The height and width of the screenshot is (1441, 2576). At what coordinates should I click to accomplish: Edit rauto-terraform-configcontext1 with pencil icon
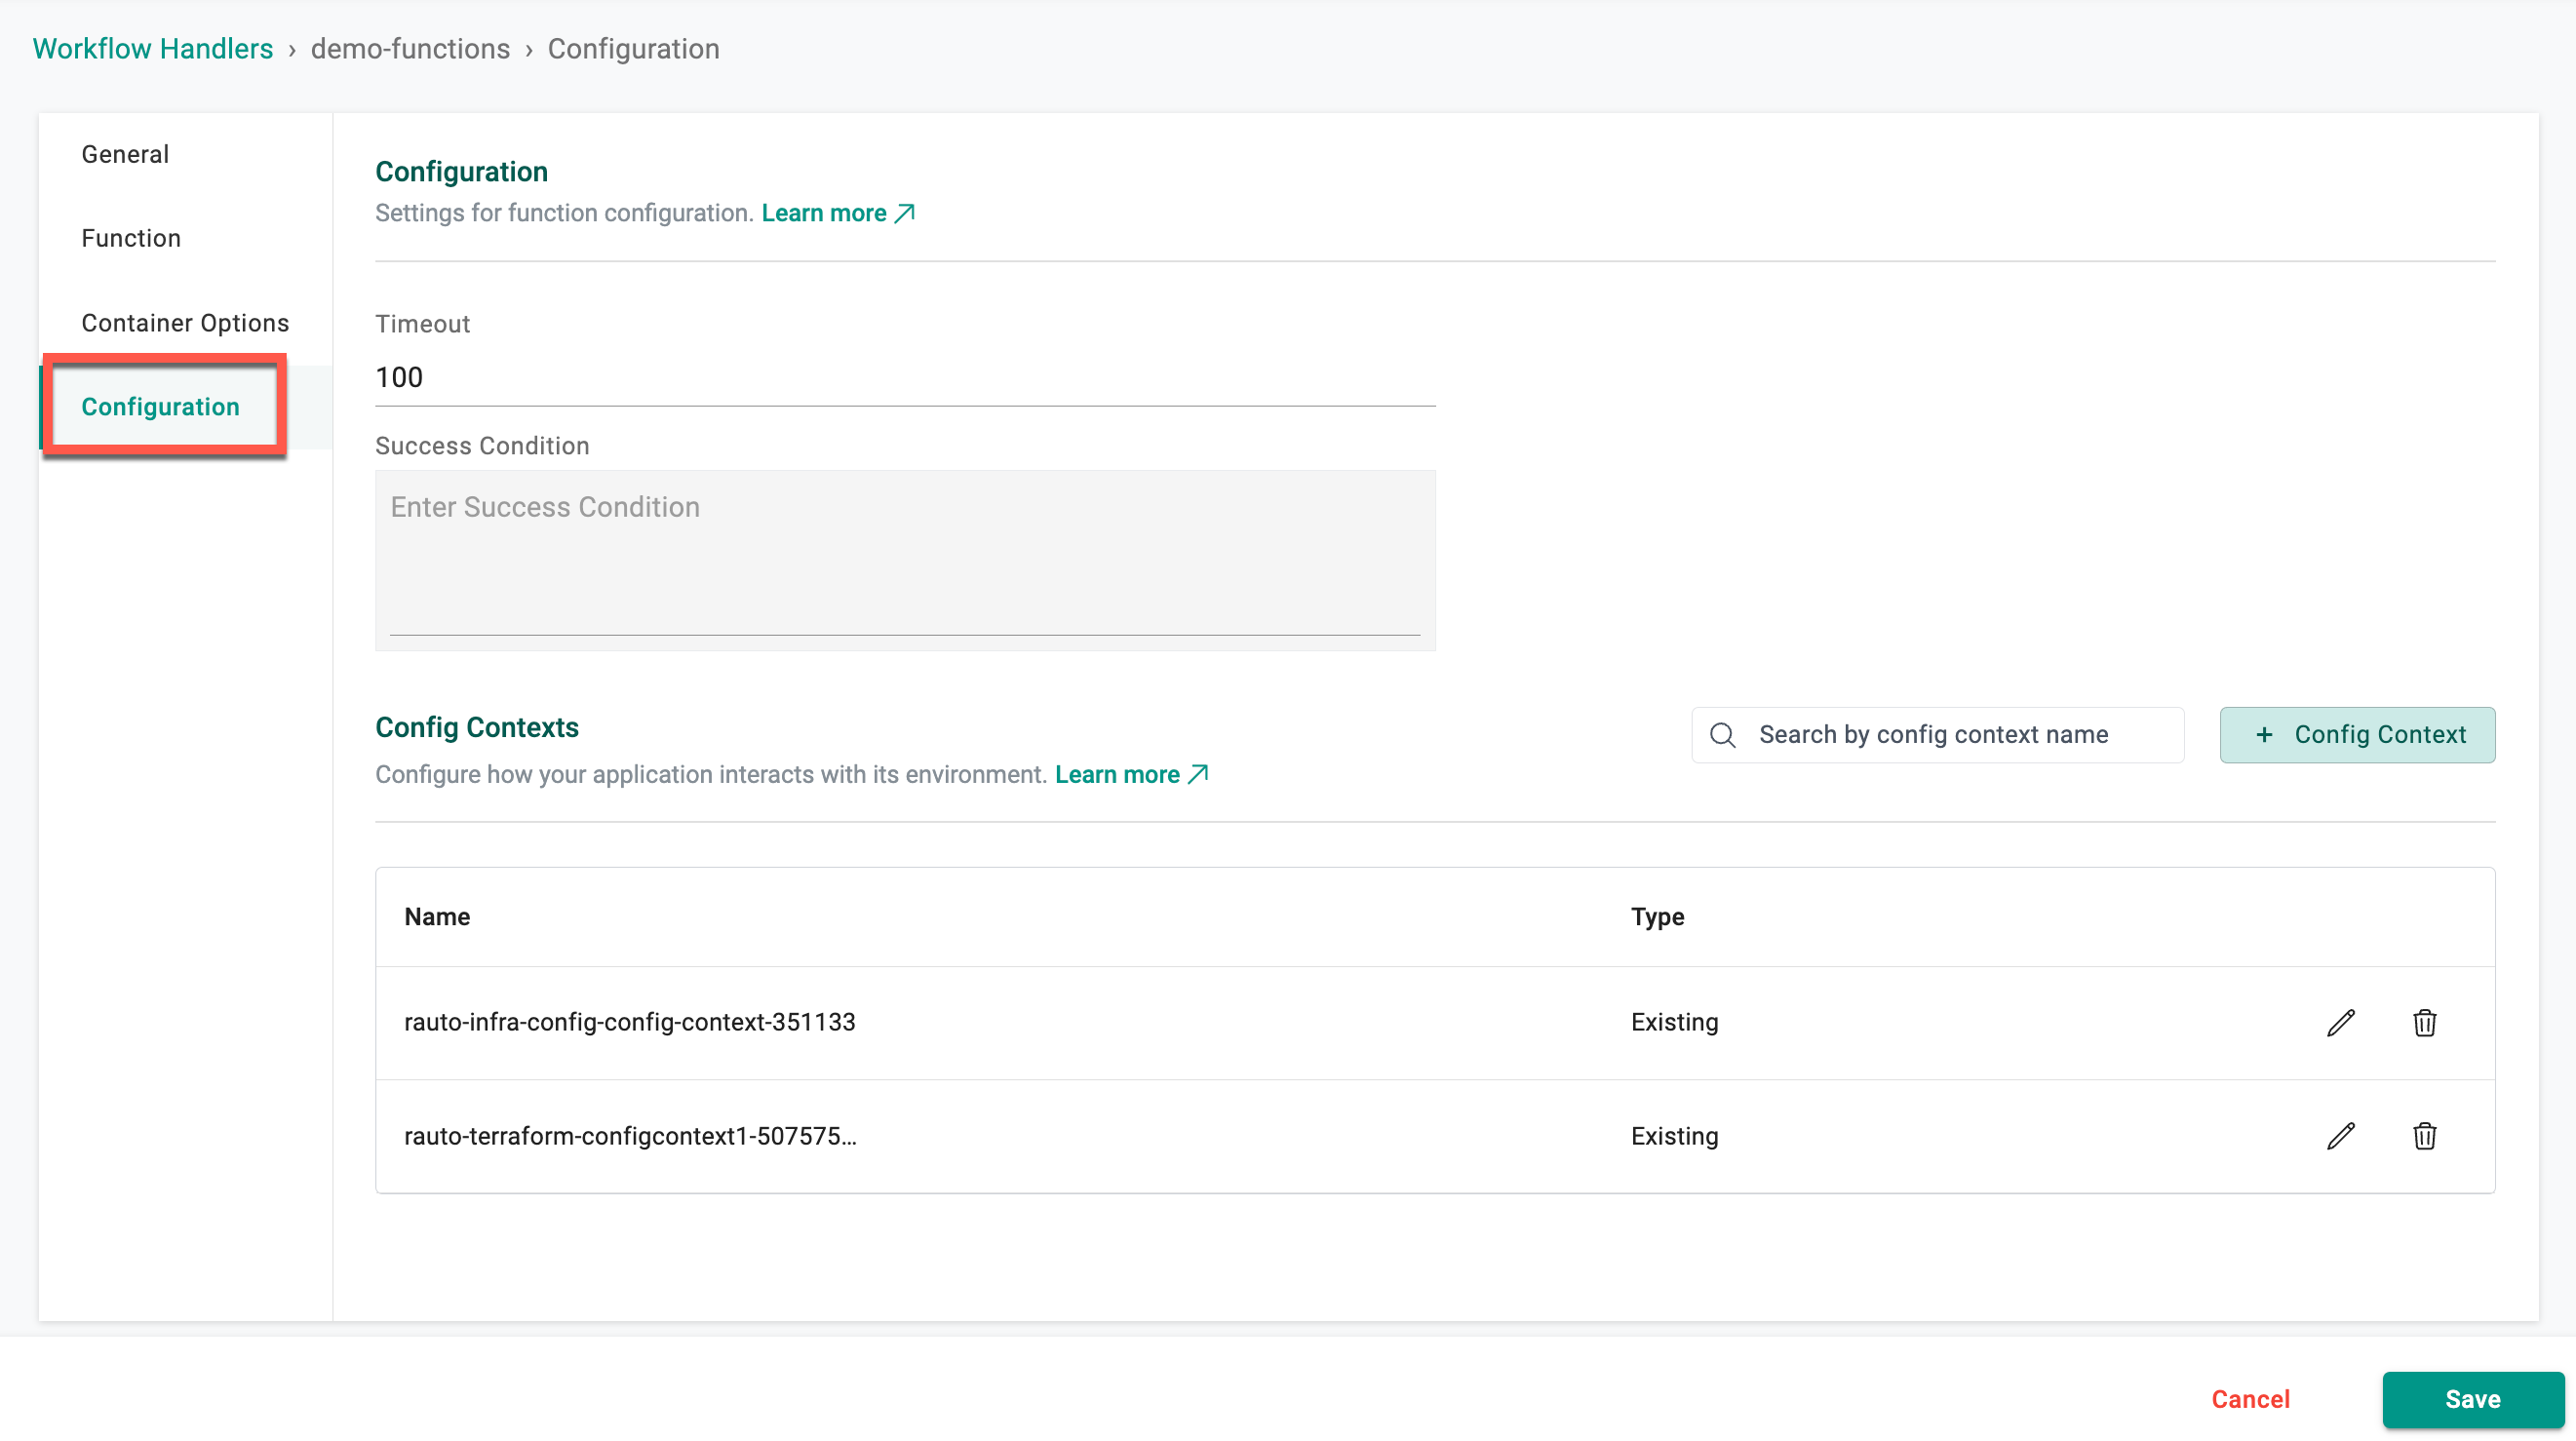2340,1136
